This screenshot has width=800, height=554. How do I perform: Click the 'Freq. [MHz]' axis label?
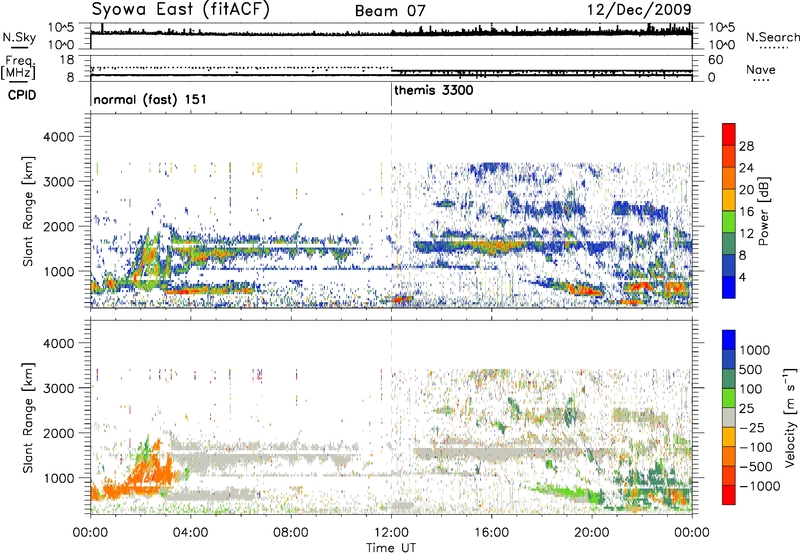coord(19,68)
